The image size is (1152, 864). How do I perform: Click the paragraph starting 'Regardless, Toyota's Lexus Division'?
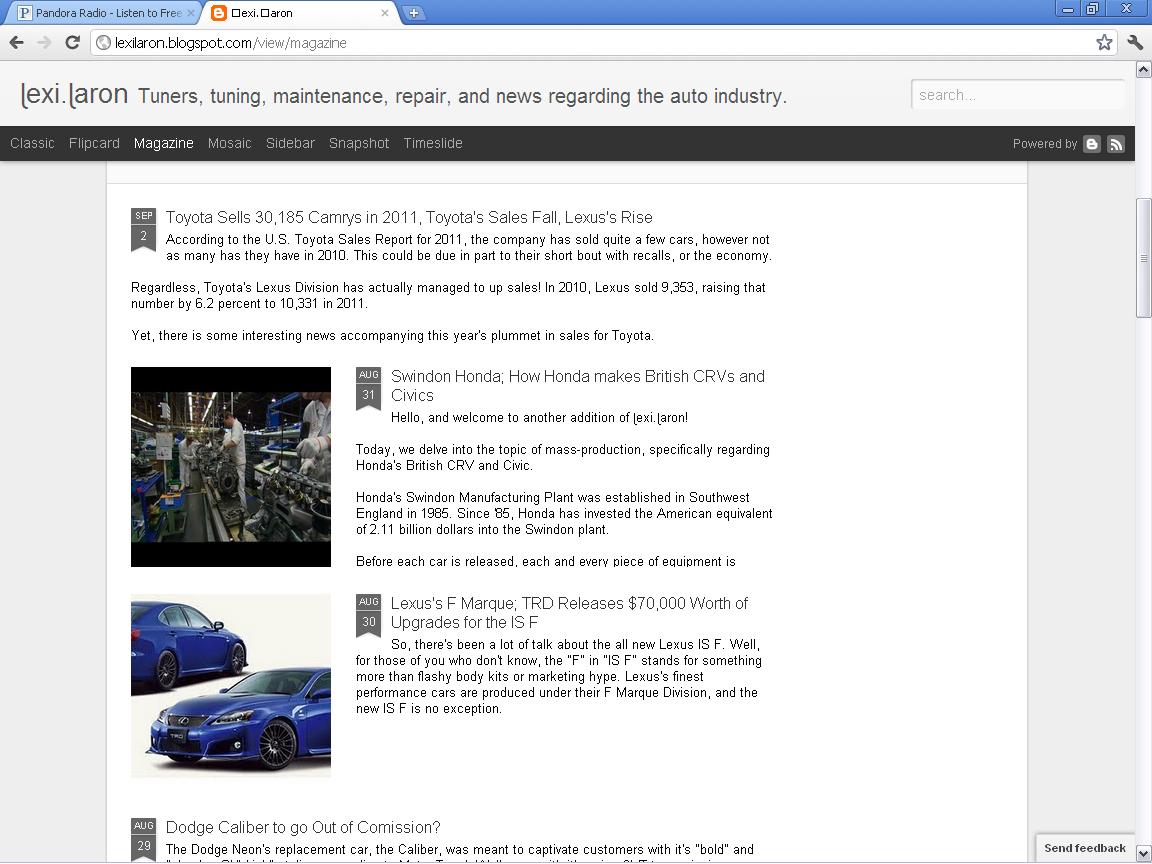448,295
